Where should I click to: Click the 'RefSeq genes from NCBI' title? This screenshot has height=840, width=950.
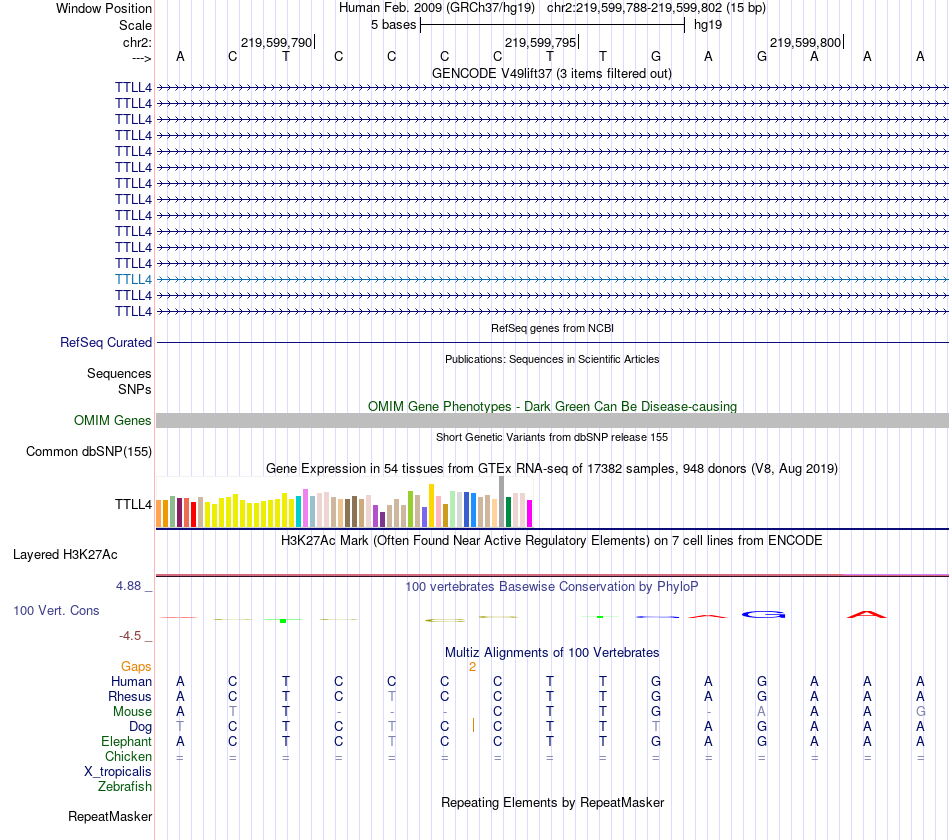(x=552, y=328)
